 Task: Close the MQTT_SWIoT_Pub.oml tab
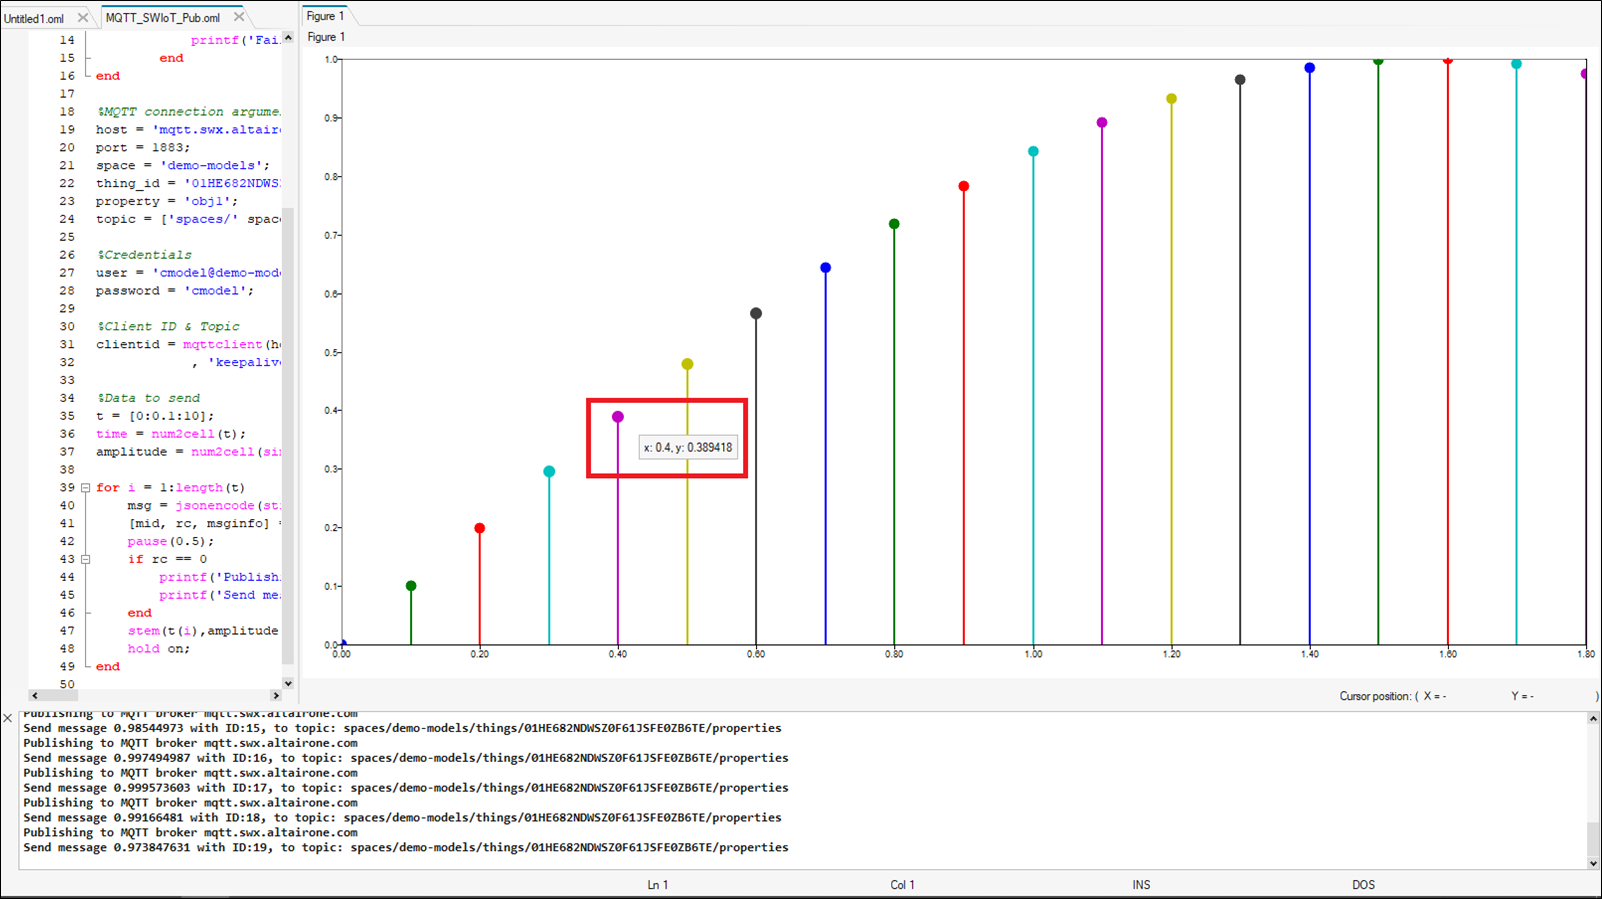pos(239,17)
